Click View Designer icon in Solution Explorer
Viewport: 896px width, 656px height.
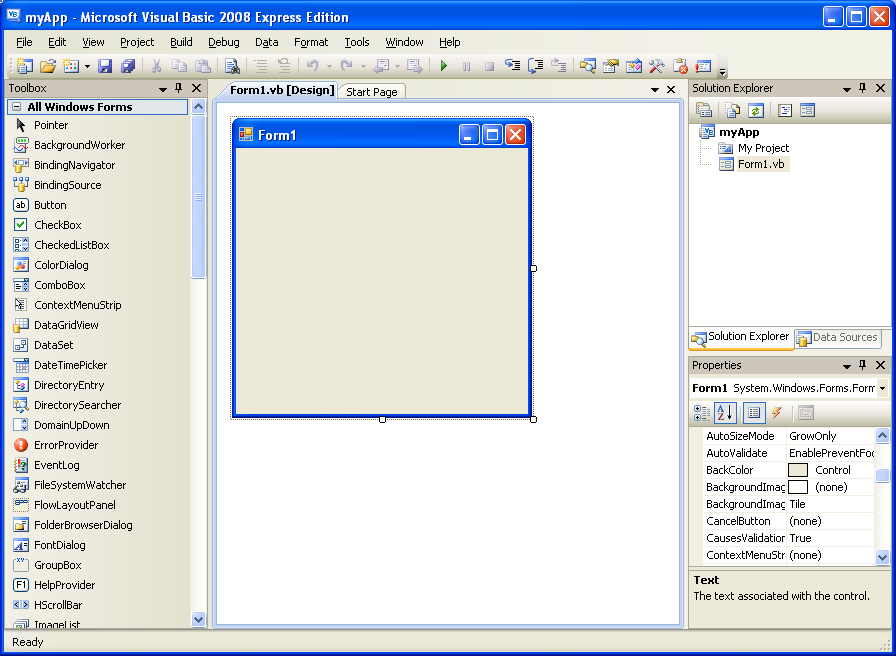click(807, 110)
